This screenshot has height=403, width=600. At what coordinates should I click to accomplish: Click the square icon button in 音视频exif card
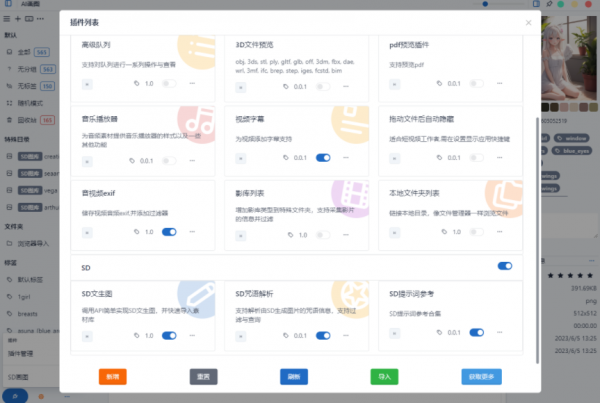[87, 233]
